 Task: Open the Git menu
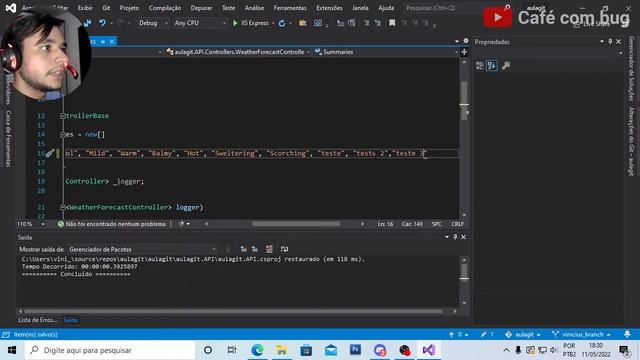point(106,8)
